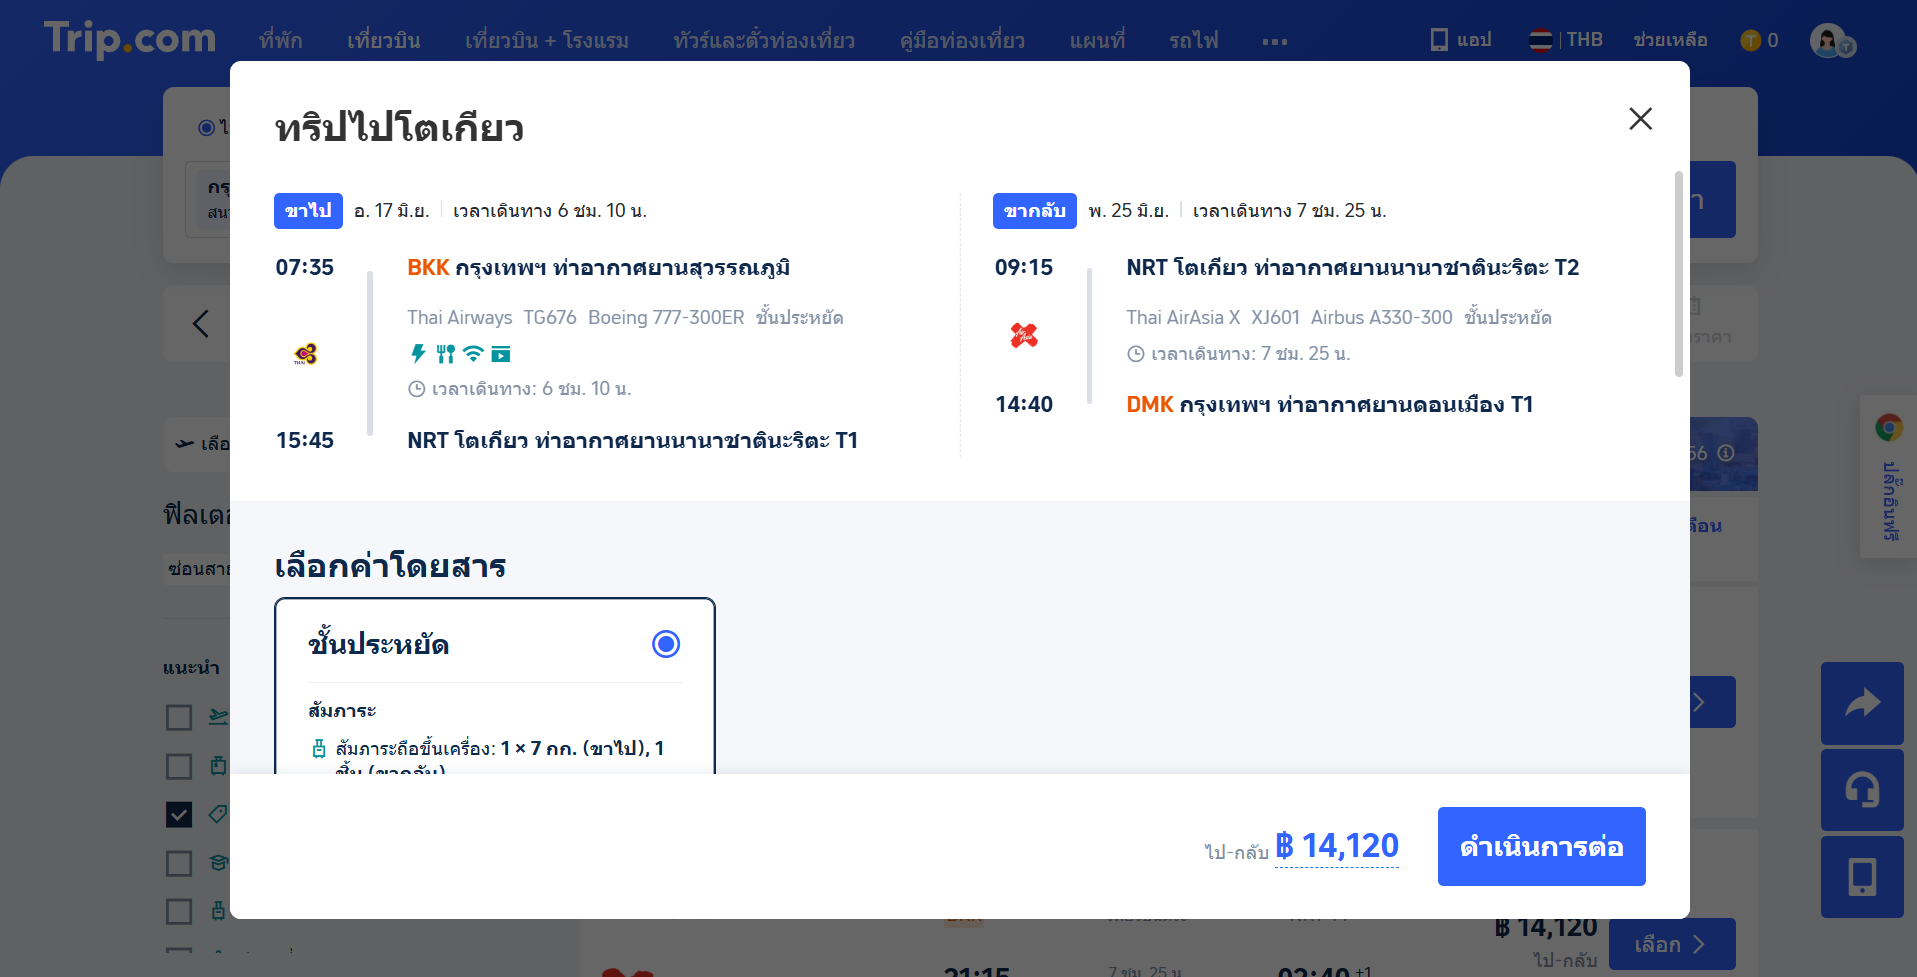Click the ขากลับ return badge
This screenshot has height=977, width=1917.
coord(1034,211)
